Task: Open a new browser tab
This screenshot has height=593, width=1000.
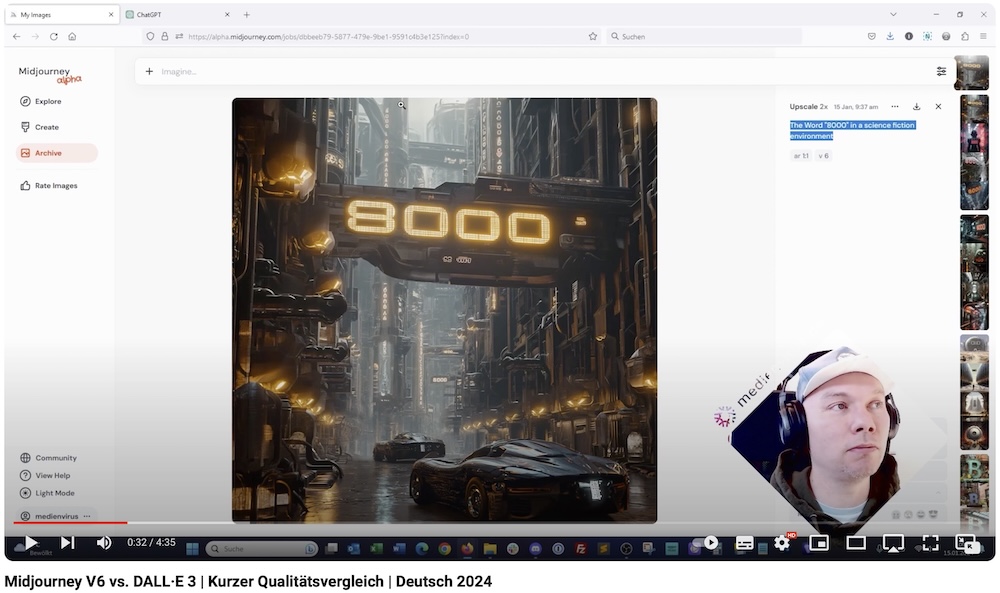Action: (247, 15)
